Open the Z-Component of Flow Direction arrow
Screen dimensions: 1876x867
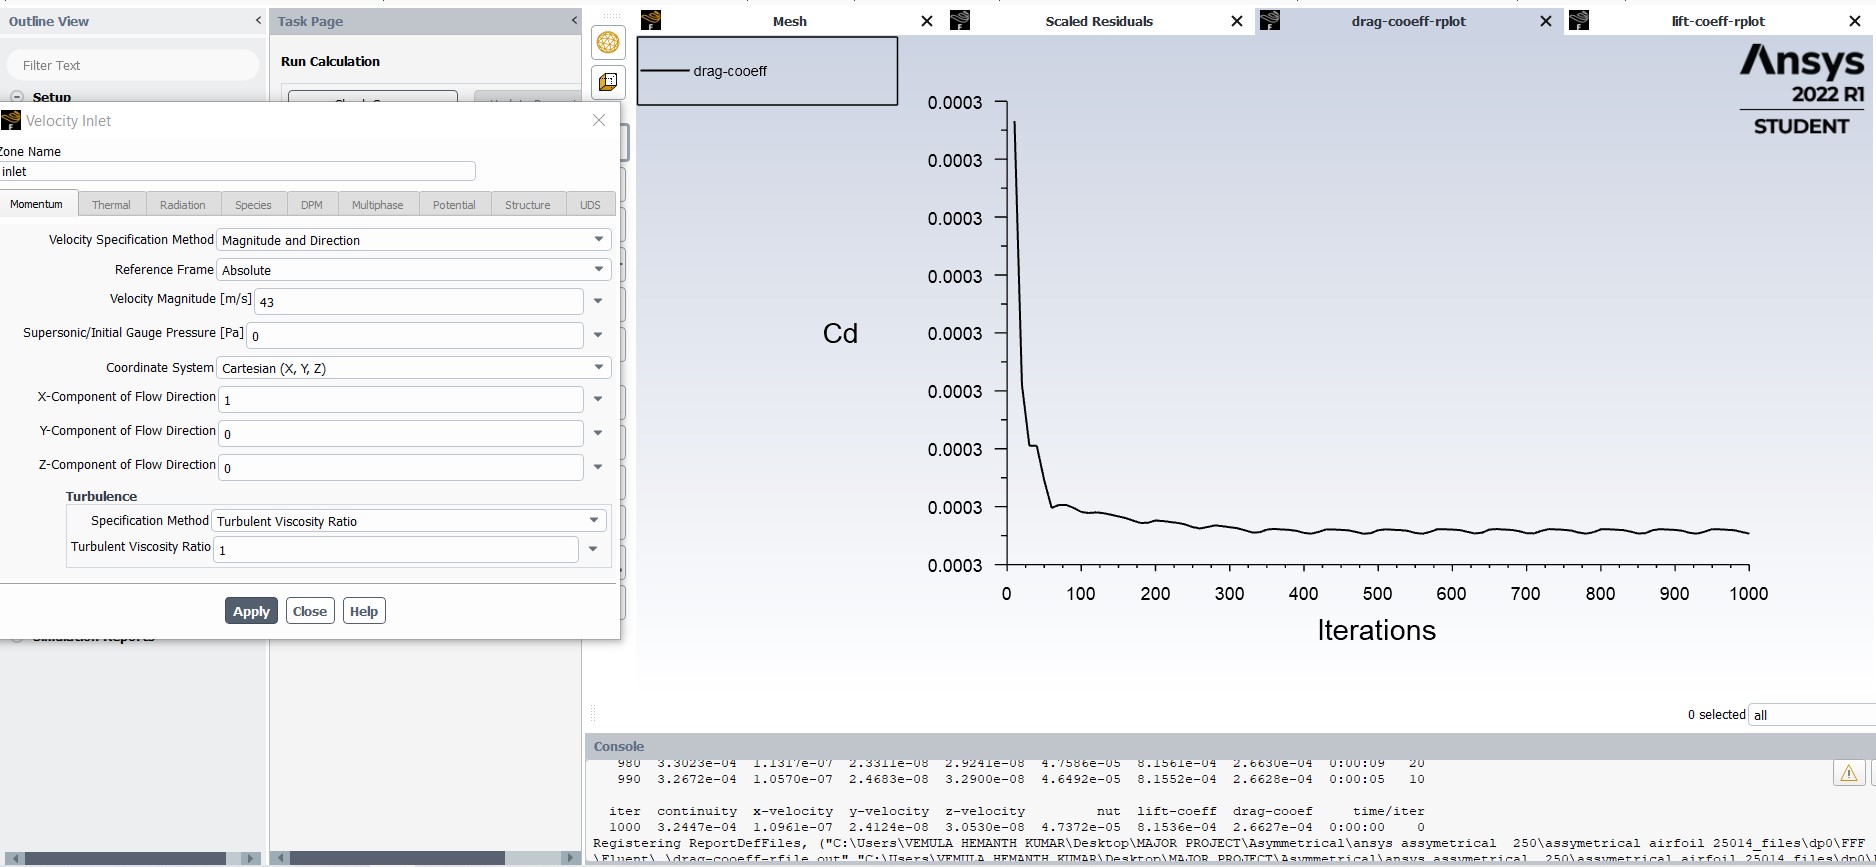click(598, 467)
